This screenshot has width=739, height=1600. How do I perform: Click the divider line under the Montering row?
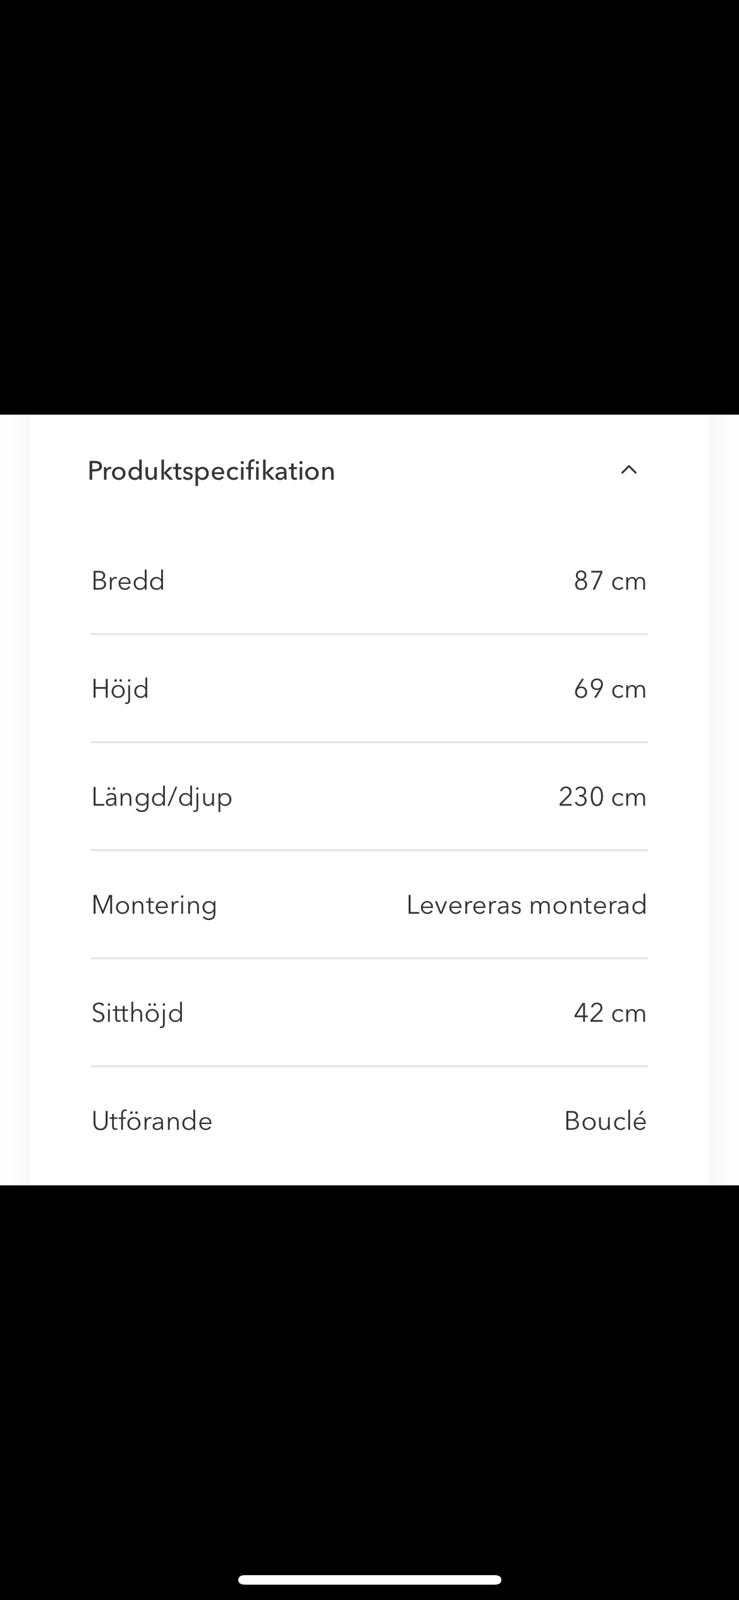(369, 958)
